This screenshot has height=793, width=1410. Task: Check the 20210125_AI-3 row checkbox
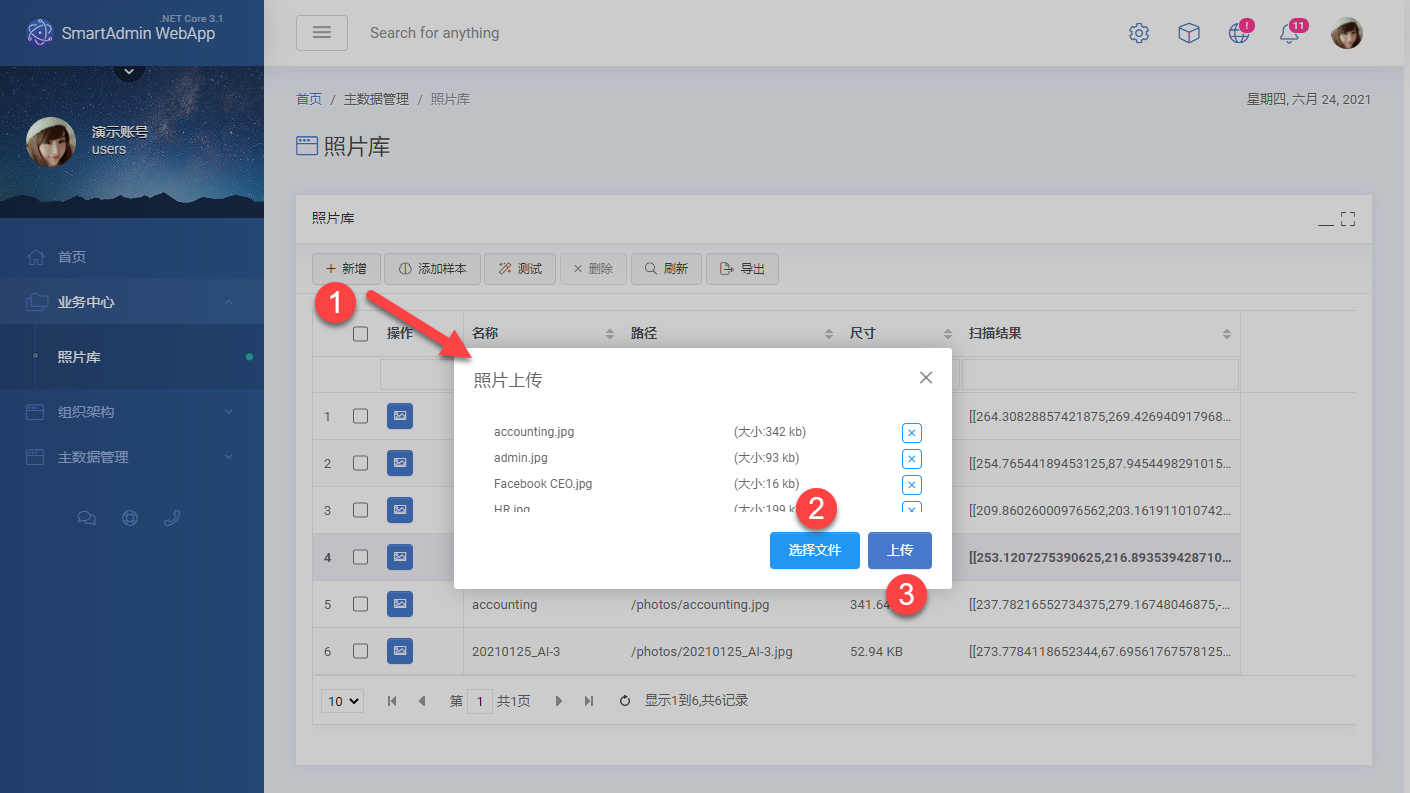coord(361,651)
